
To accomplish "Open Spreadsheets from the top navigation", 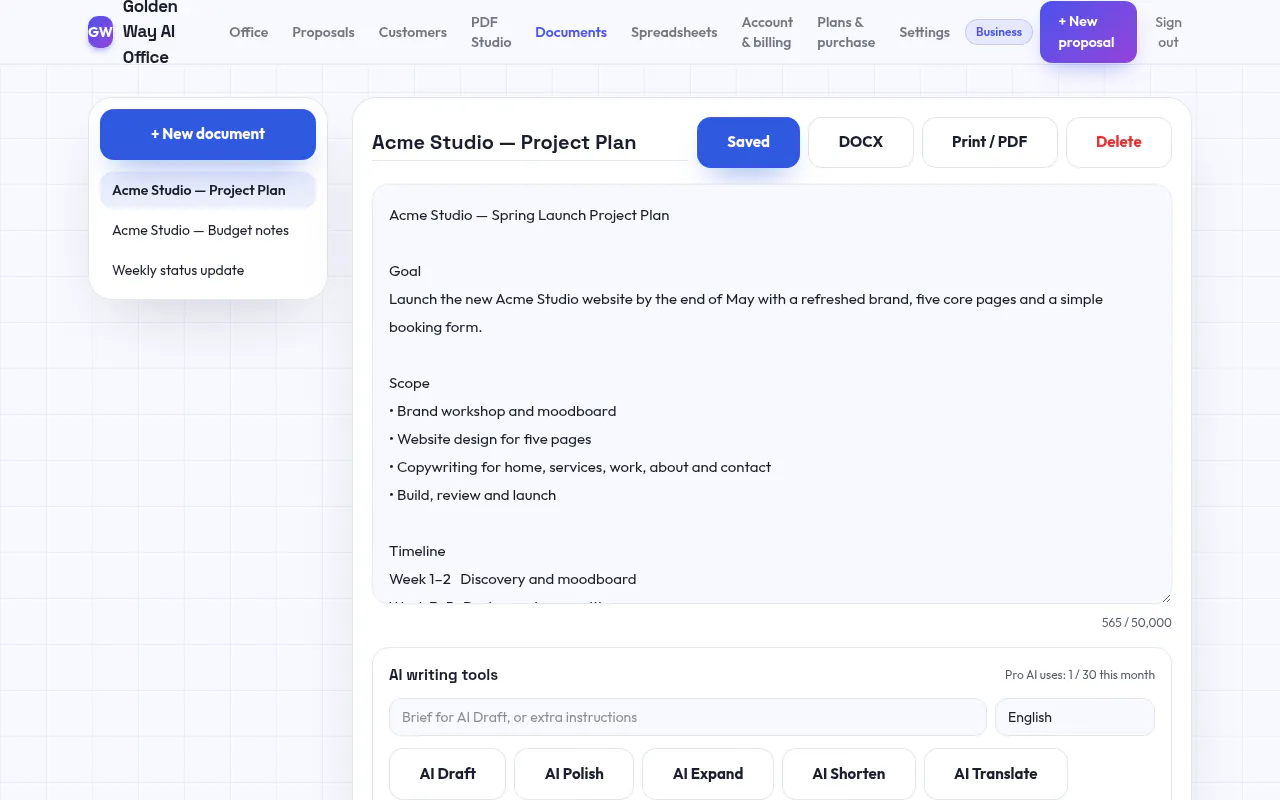I will pyautogui.click(x=674, y=32).
